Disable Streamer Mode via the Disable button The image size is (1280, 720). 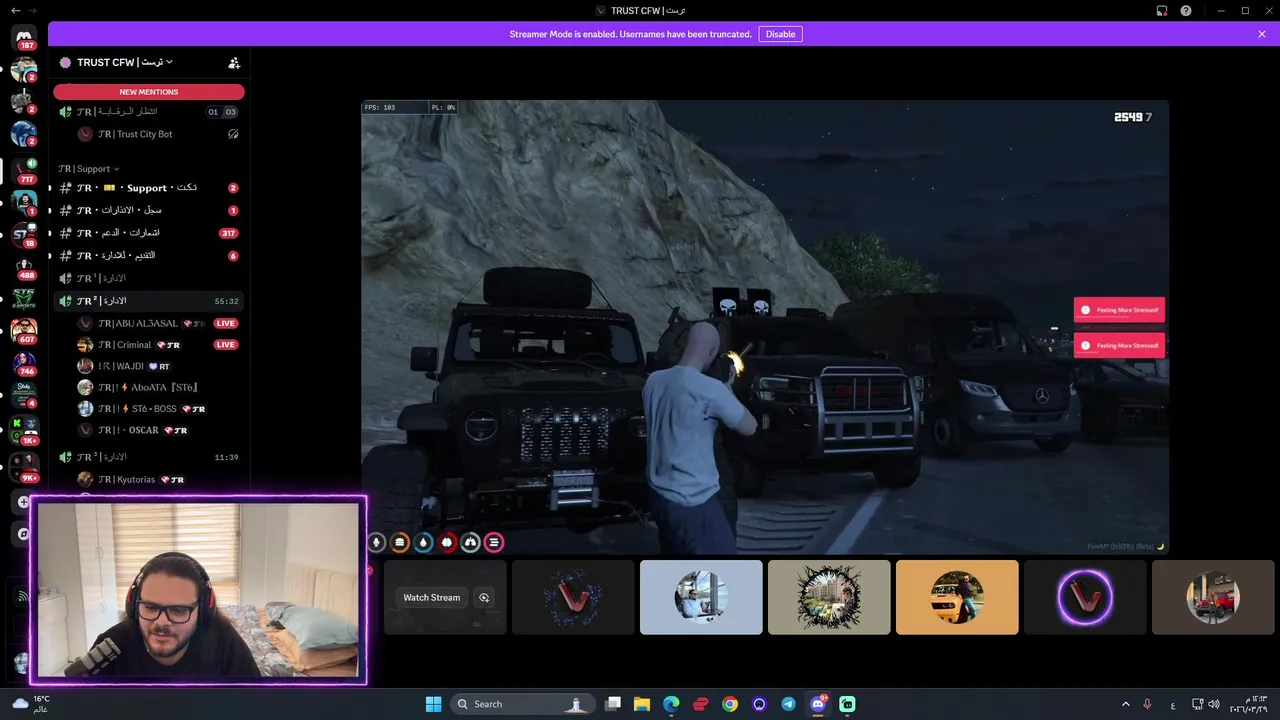[x=780, y=34]
